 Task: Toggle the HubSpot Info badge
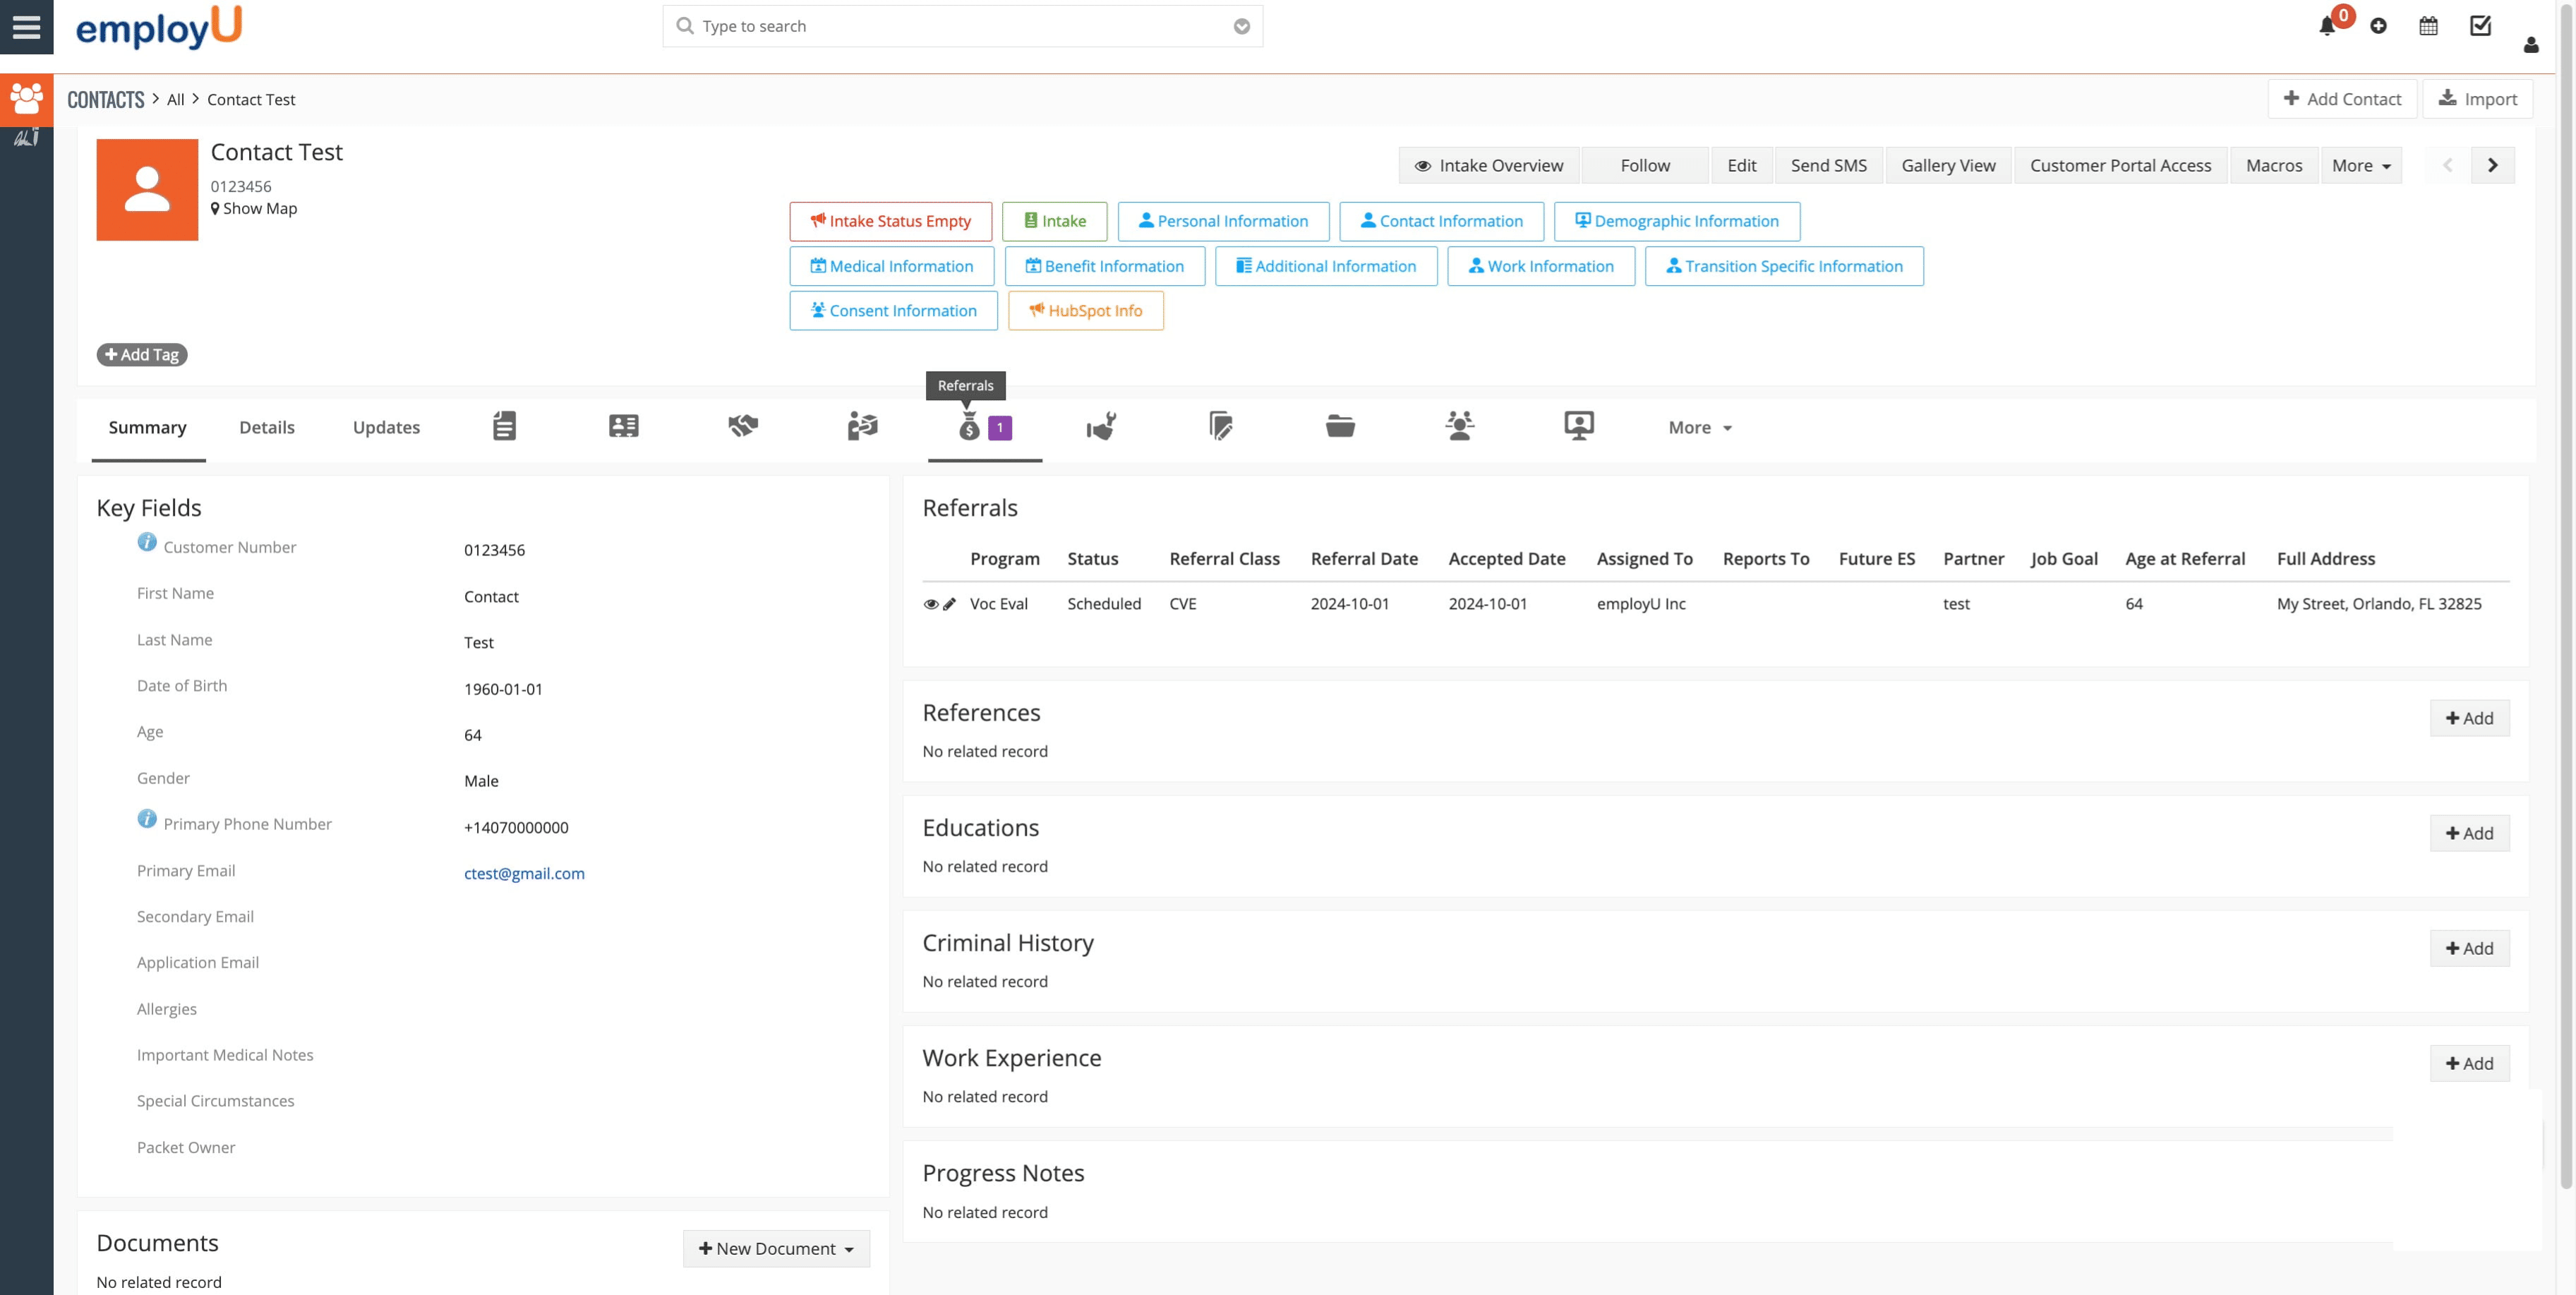pyautogui.click(x=1086, y=310)
